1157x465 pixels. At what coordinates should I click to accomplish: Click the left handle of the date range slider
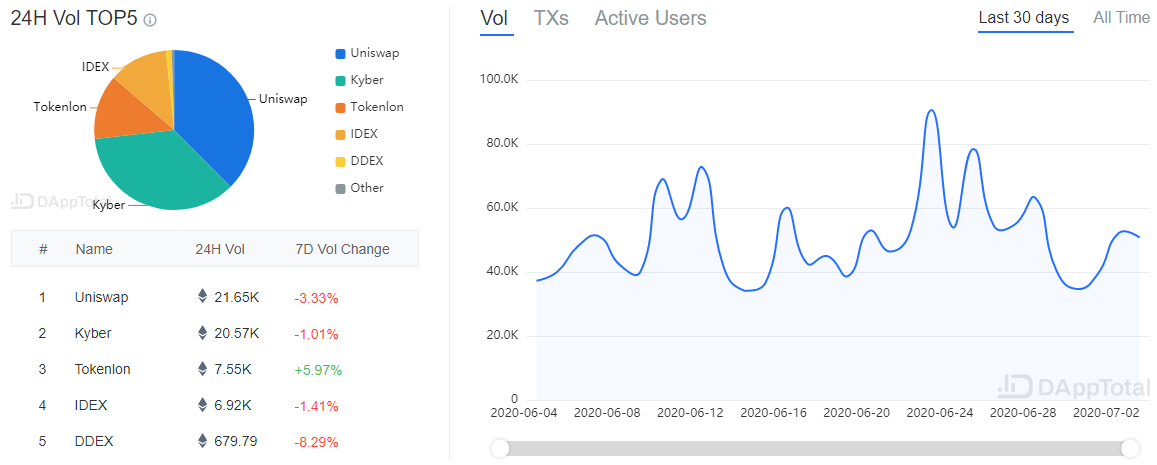point(500,448)
